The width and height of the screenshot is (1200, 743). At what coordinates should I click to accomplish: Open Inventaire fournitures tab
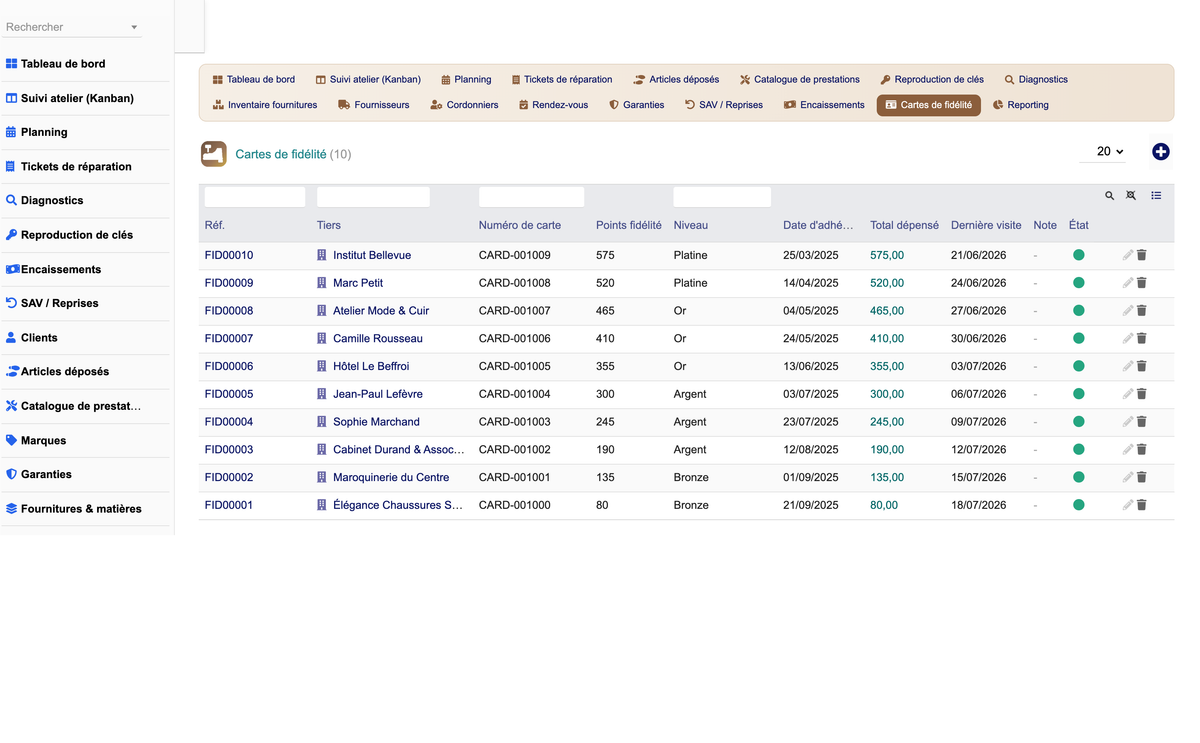265,105
